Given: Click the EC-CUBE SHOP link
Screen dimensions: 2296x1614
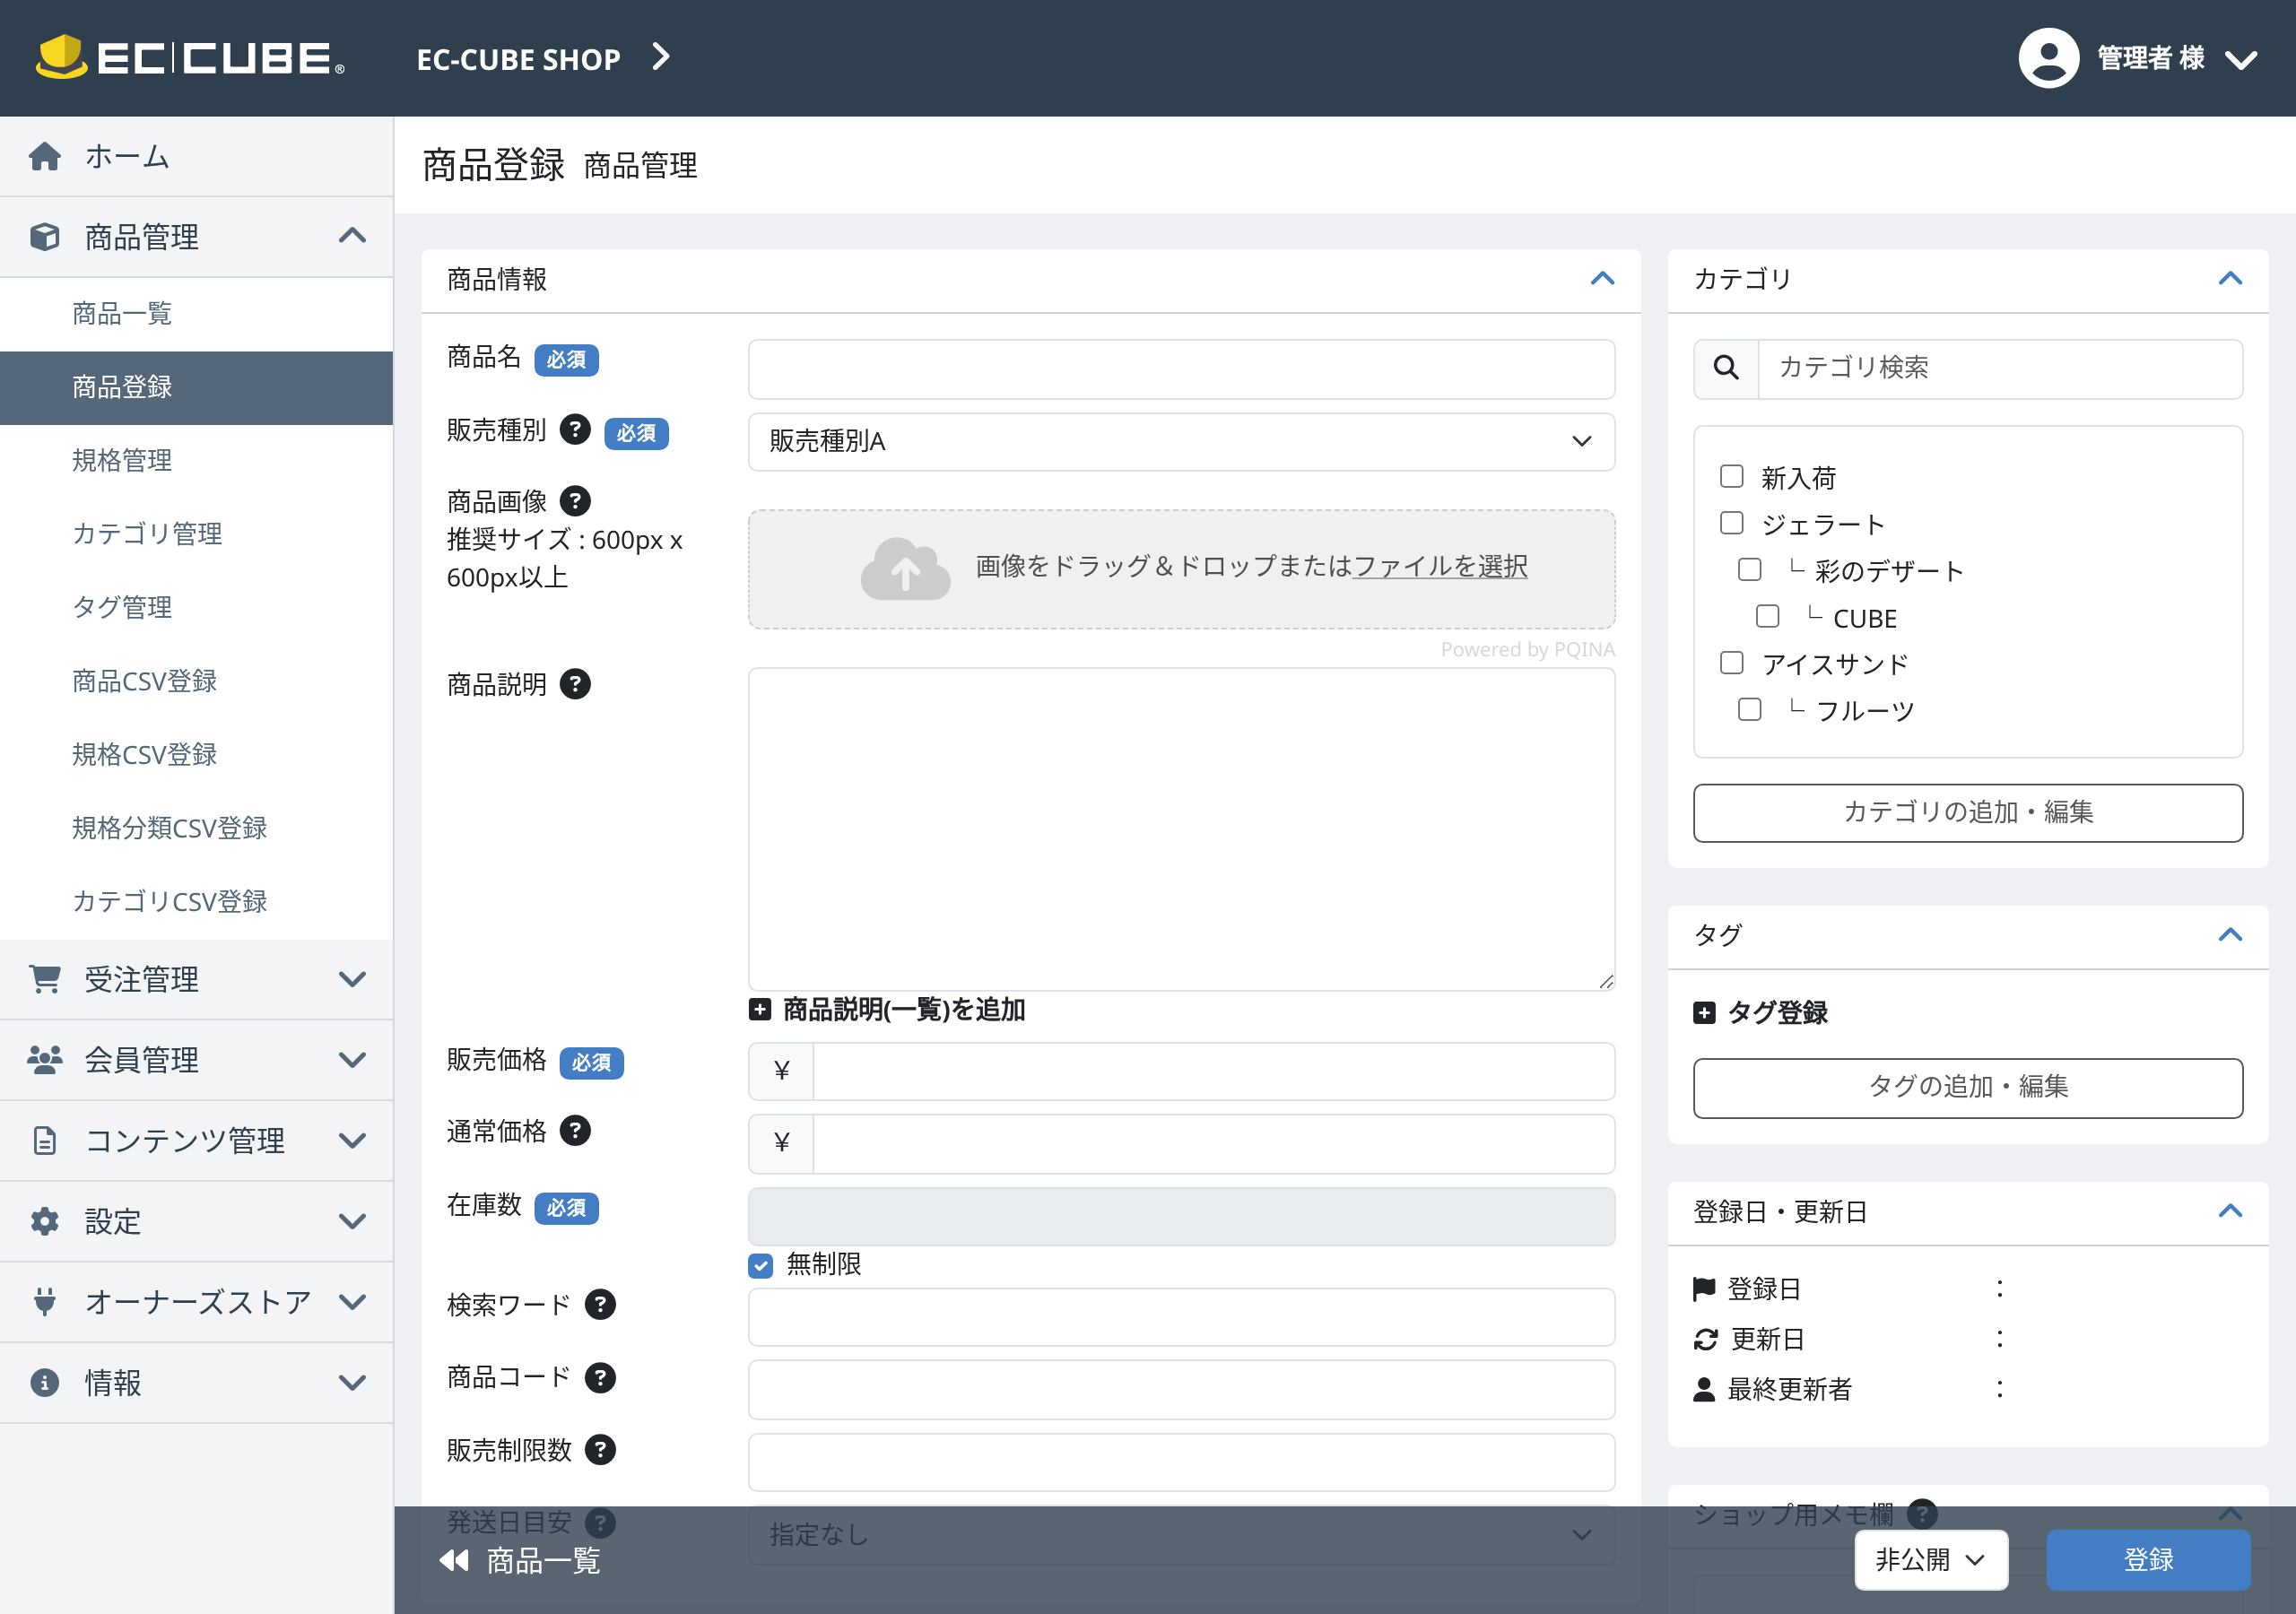Looking at the screenshot, I should coord(518,59).
